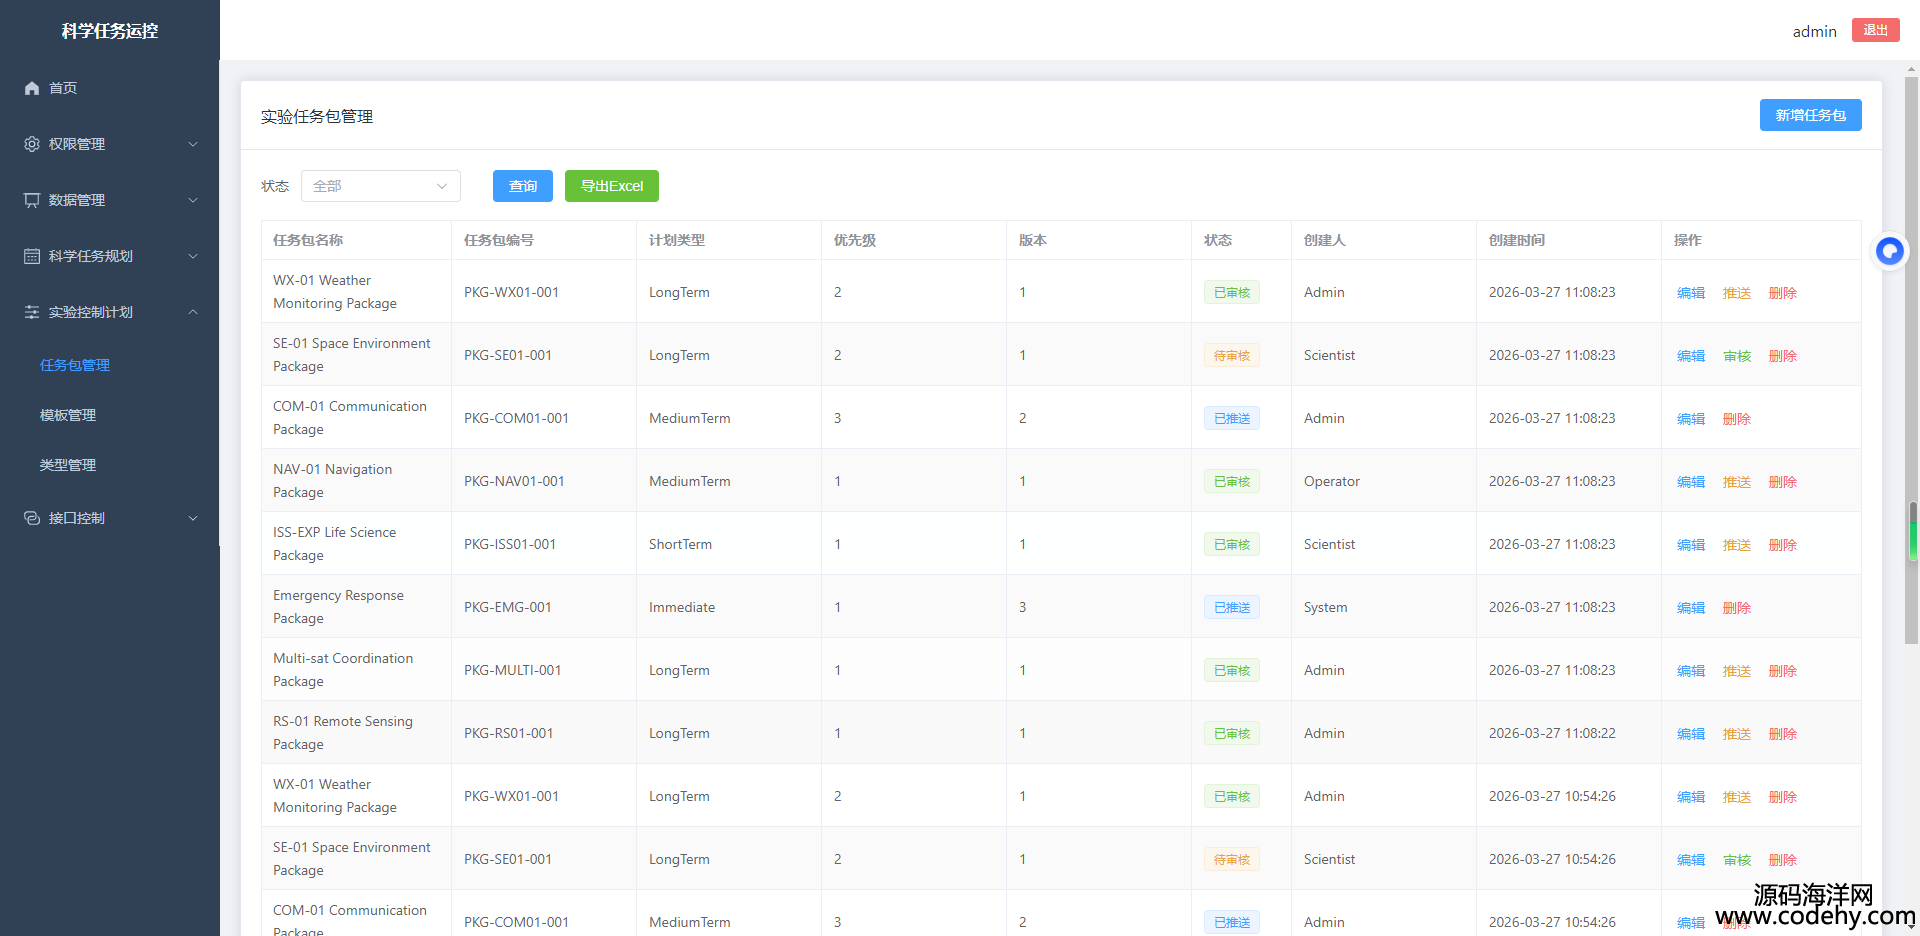The image size is (1920, 936).
Task: Click the 实验控制计划 sliders icon
Action: tap(32, 312)
